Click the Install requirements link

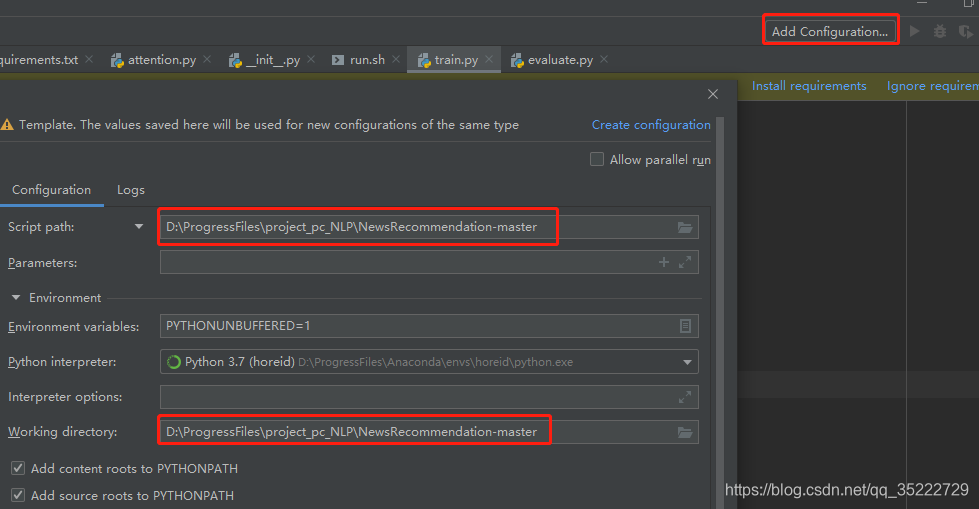(809, 86)
